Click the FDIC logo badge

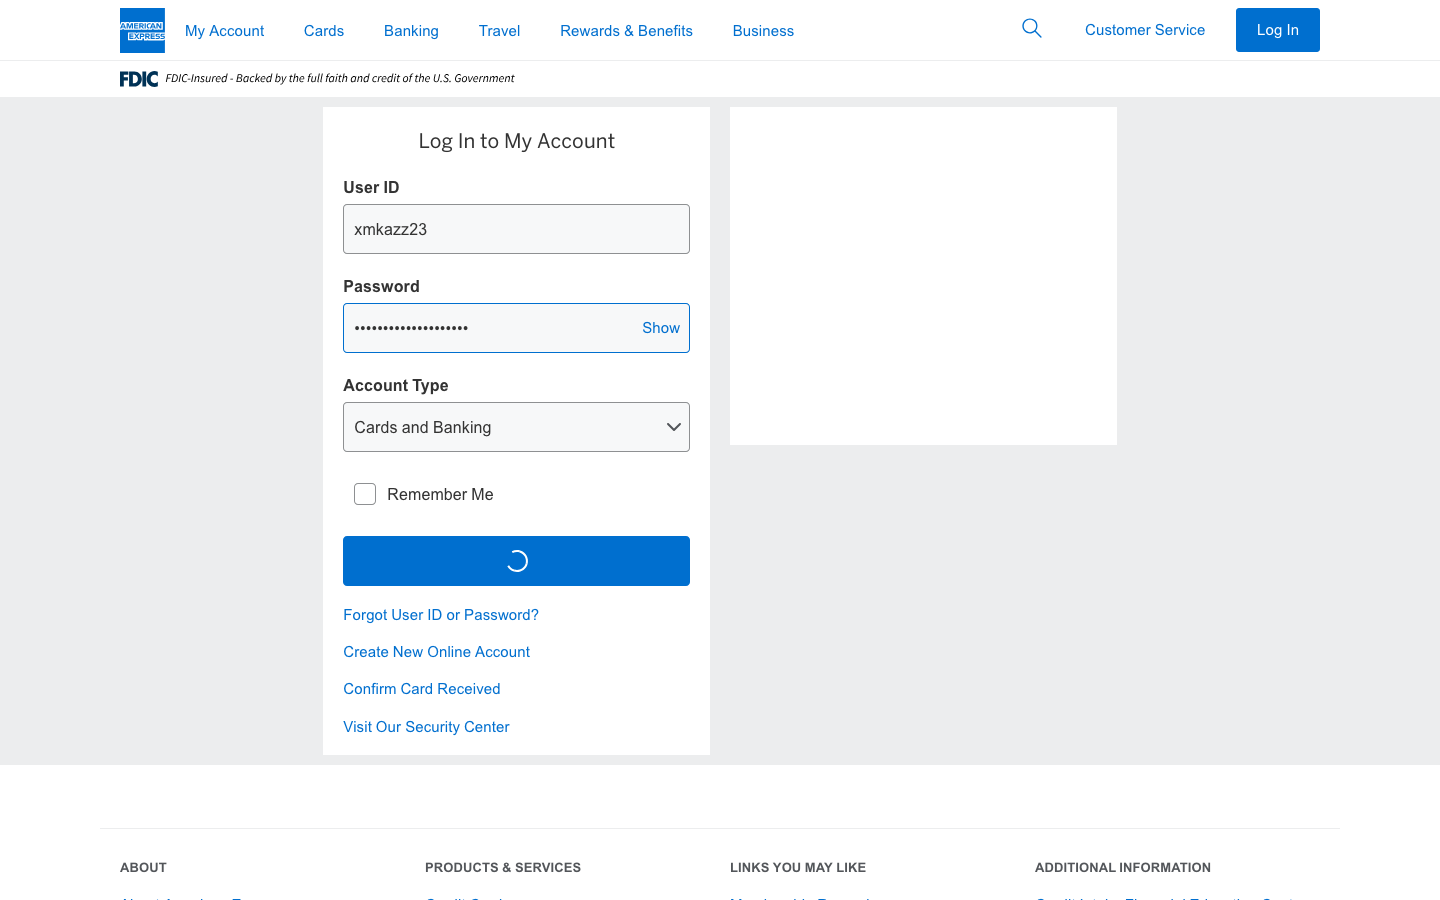[x=139, y=79]
